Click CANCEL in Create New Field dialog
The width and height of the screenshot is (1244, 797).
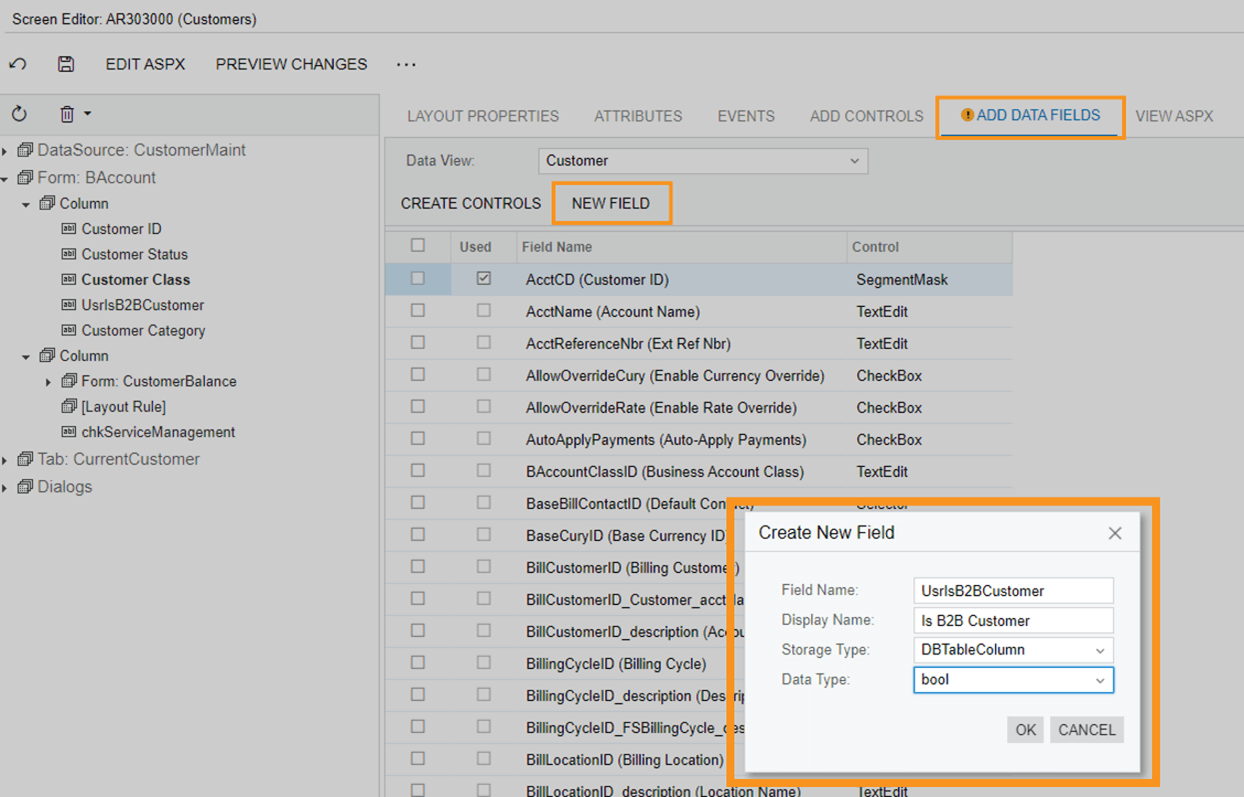tap(1087, 730)
